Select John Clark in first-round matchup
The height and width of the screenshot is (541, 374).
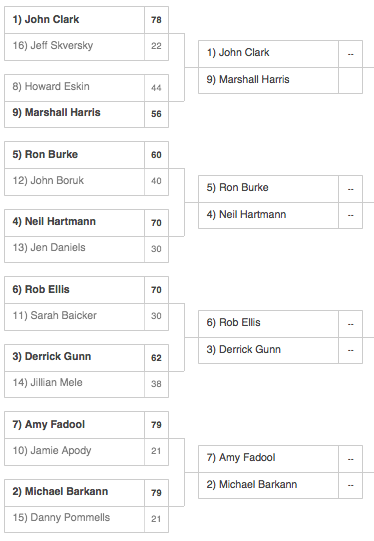tap(86, 20)
